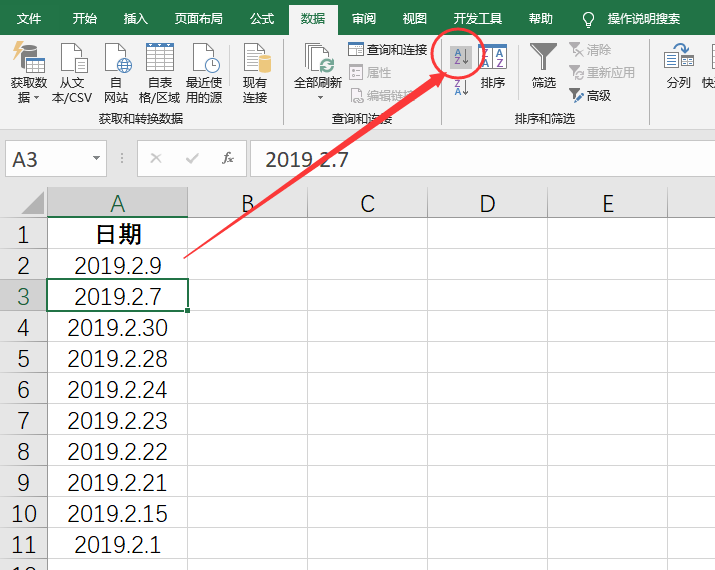
Task: Select column C header
Action: (x=368, y=202)
